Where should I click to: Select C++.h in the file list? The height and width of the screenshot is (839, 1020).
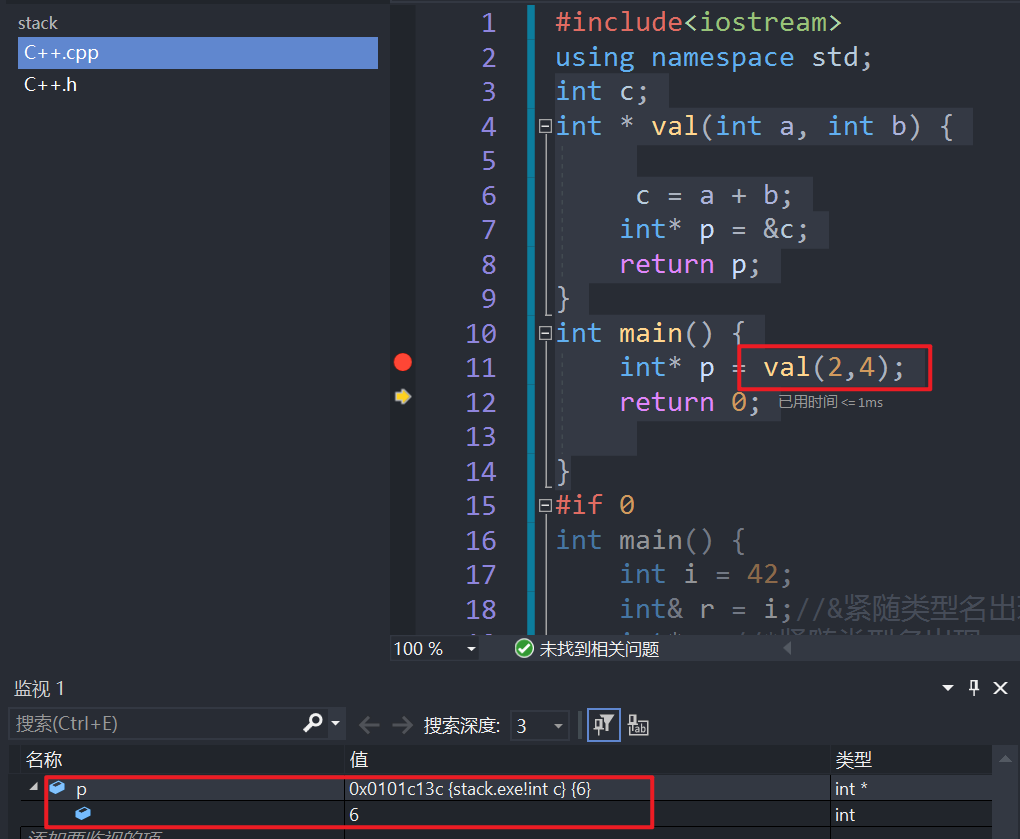tap(51, 85)
